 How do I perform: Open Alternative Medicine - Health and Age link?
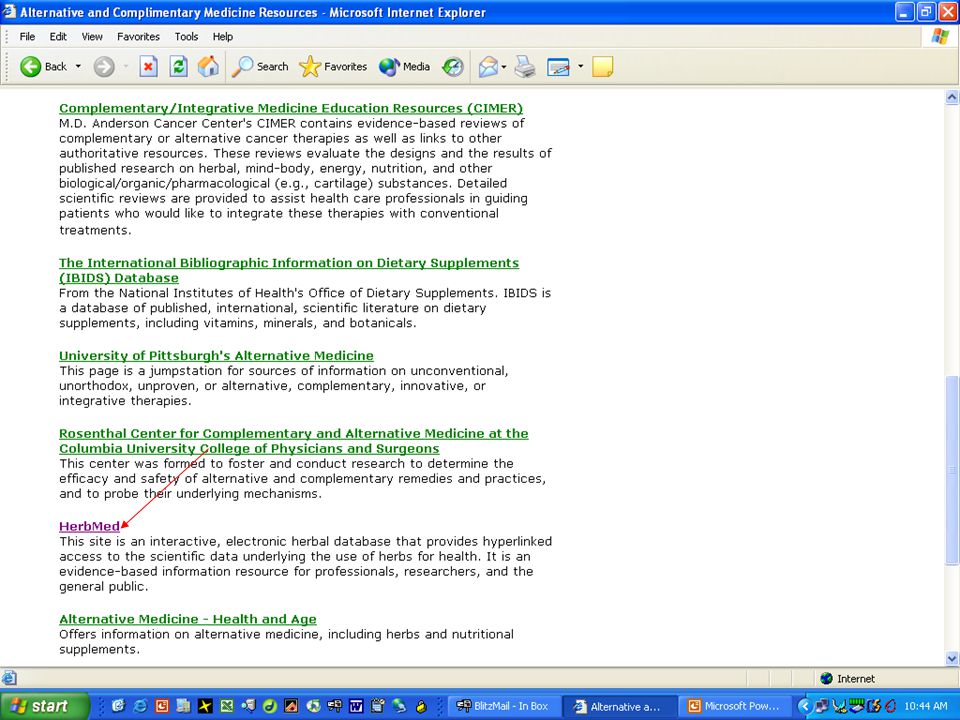tap(188, 619)
